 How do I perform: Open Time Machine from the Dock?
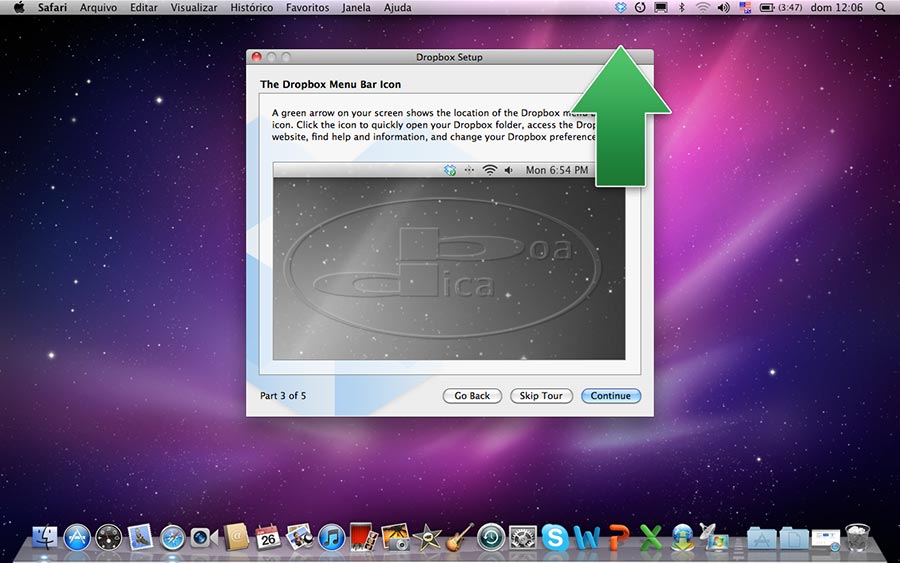(x=491, y=538)
